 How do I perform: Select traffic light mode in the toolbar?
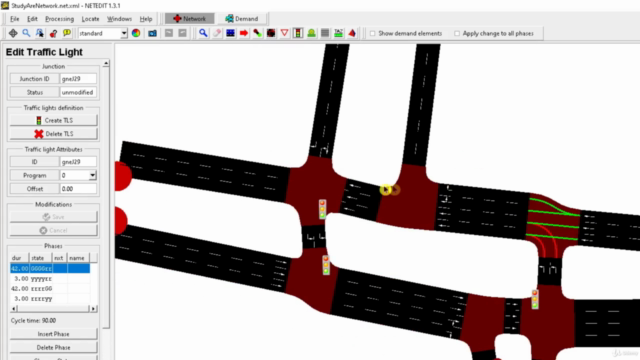[x=298, y=33]
